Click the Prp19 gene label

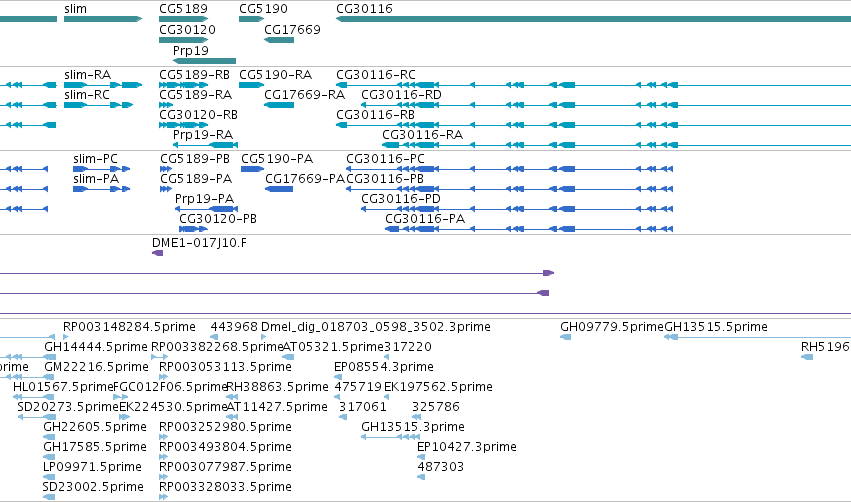(x=190, y=50)
